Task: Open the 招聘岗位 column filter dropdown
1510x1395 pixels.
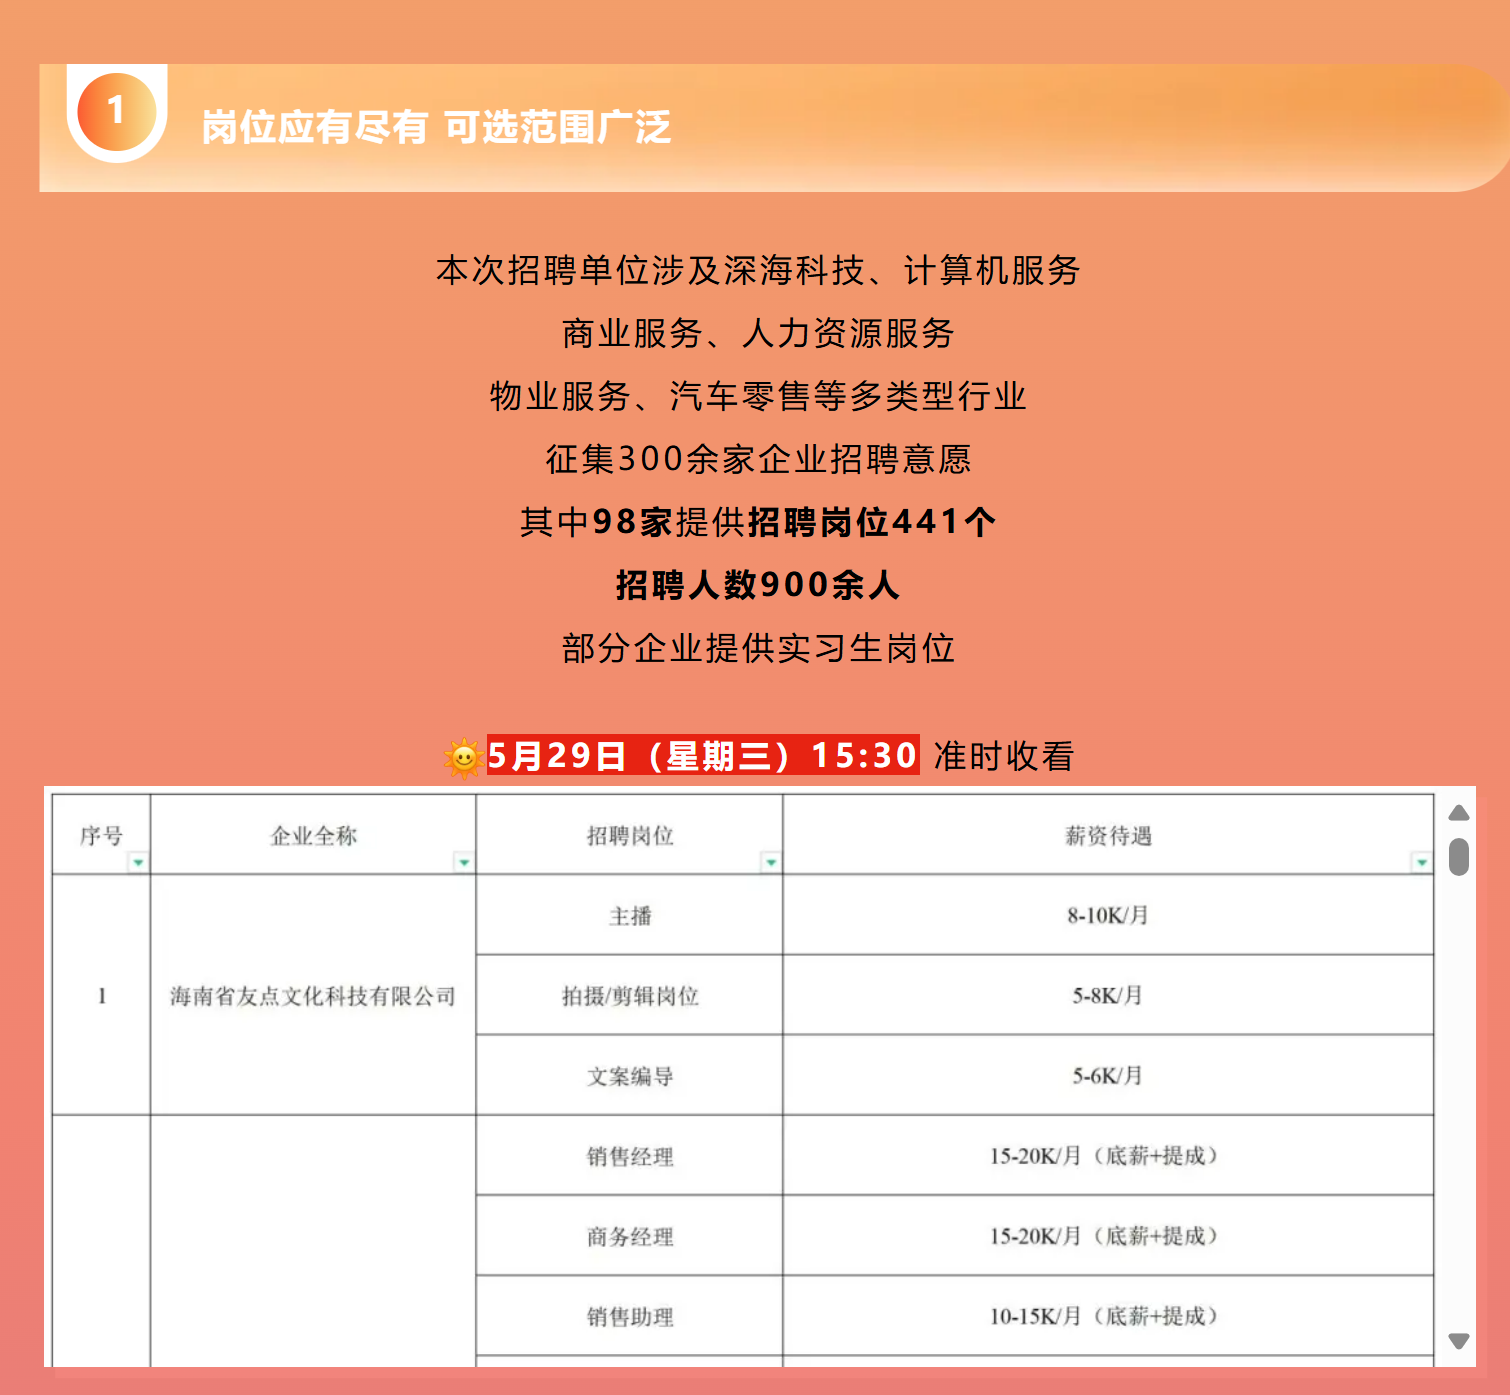Action: 771,862
